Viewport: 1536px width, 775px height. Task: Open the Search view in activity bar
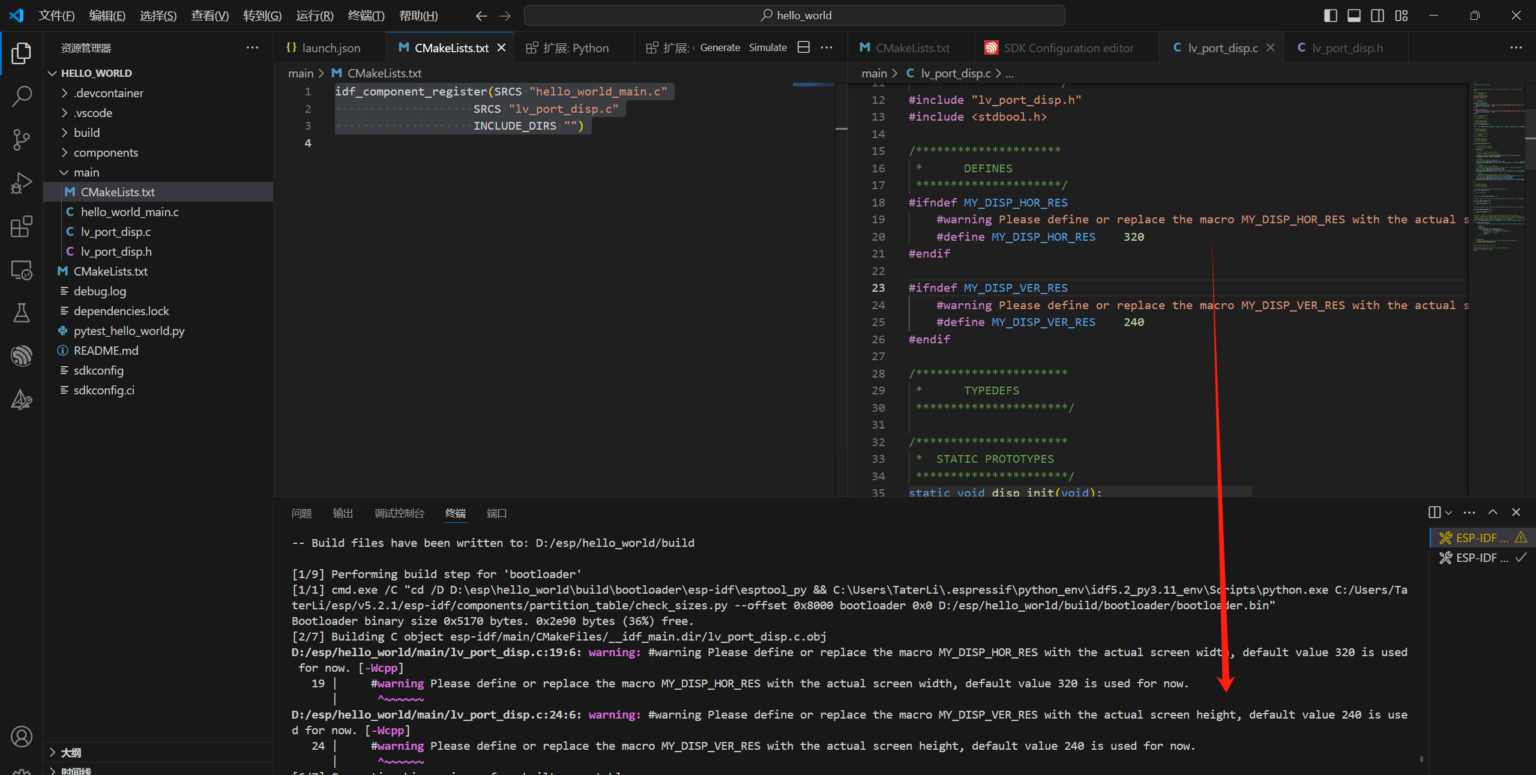[x=21, y=97]
